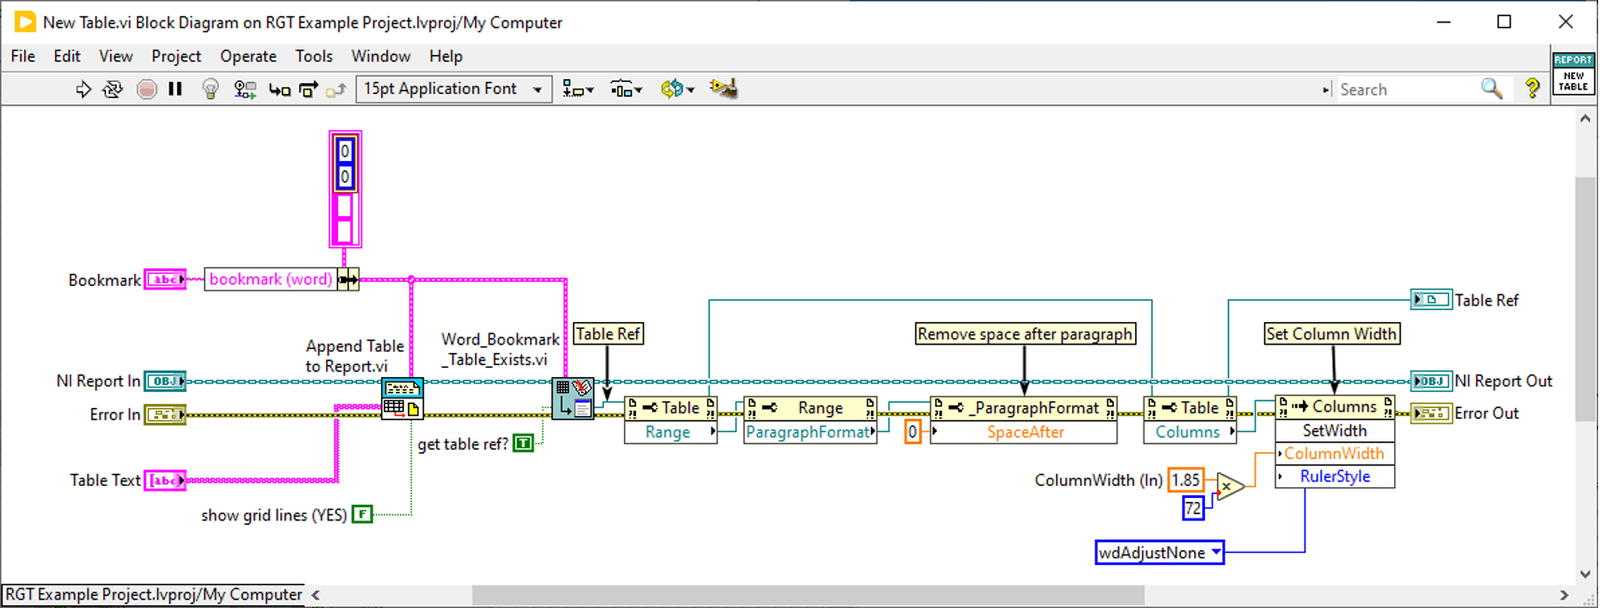Click the RulerStyle parameter row

pyautogui.click(x=1334, y=476)
